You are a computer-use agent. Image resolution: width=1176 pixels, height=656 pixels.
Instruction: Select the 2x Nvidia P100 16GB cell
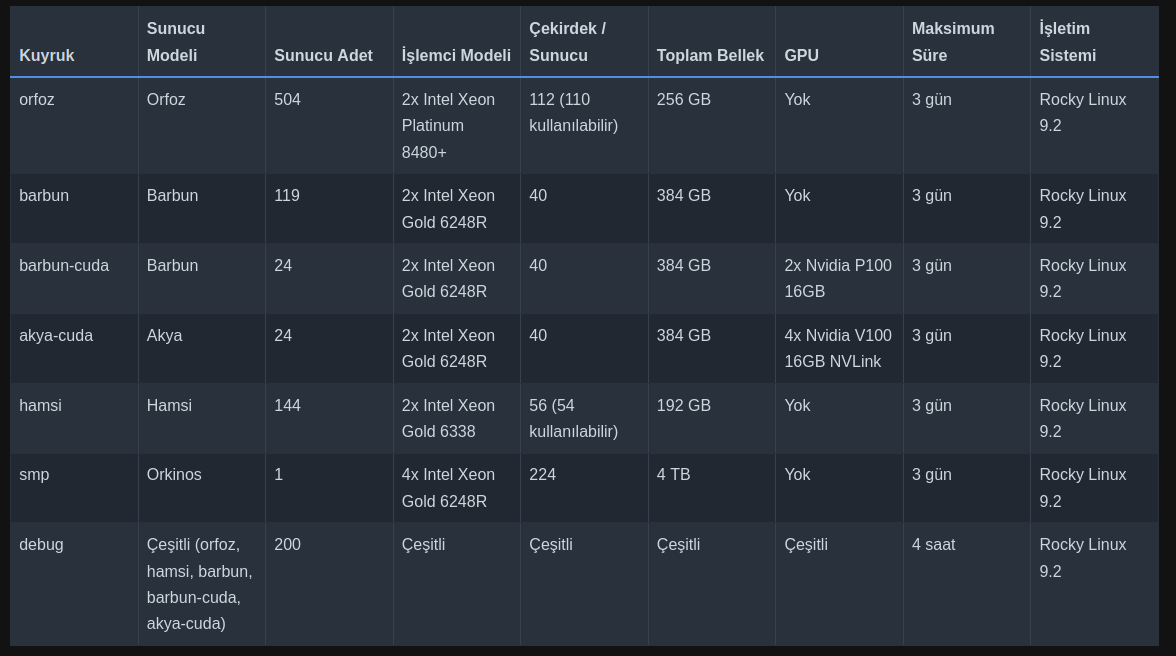coord(838,278)
